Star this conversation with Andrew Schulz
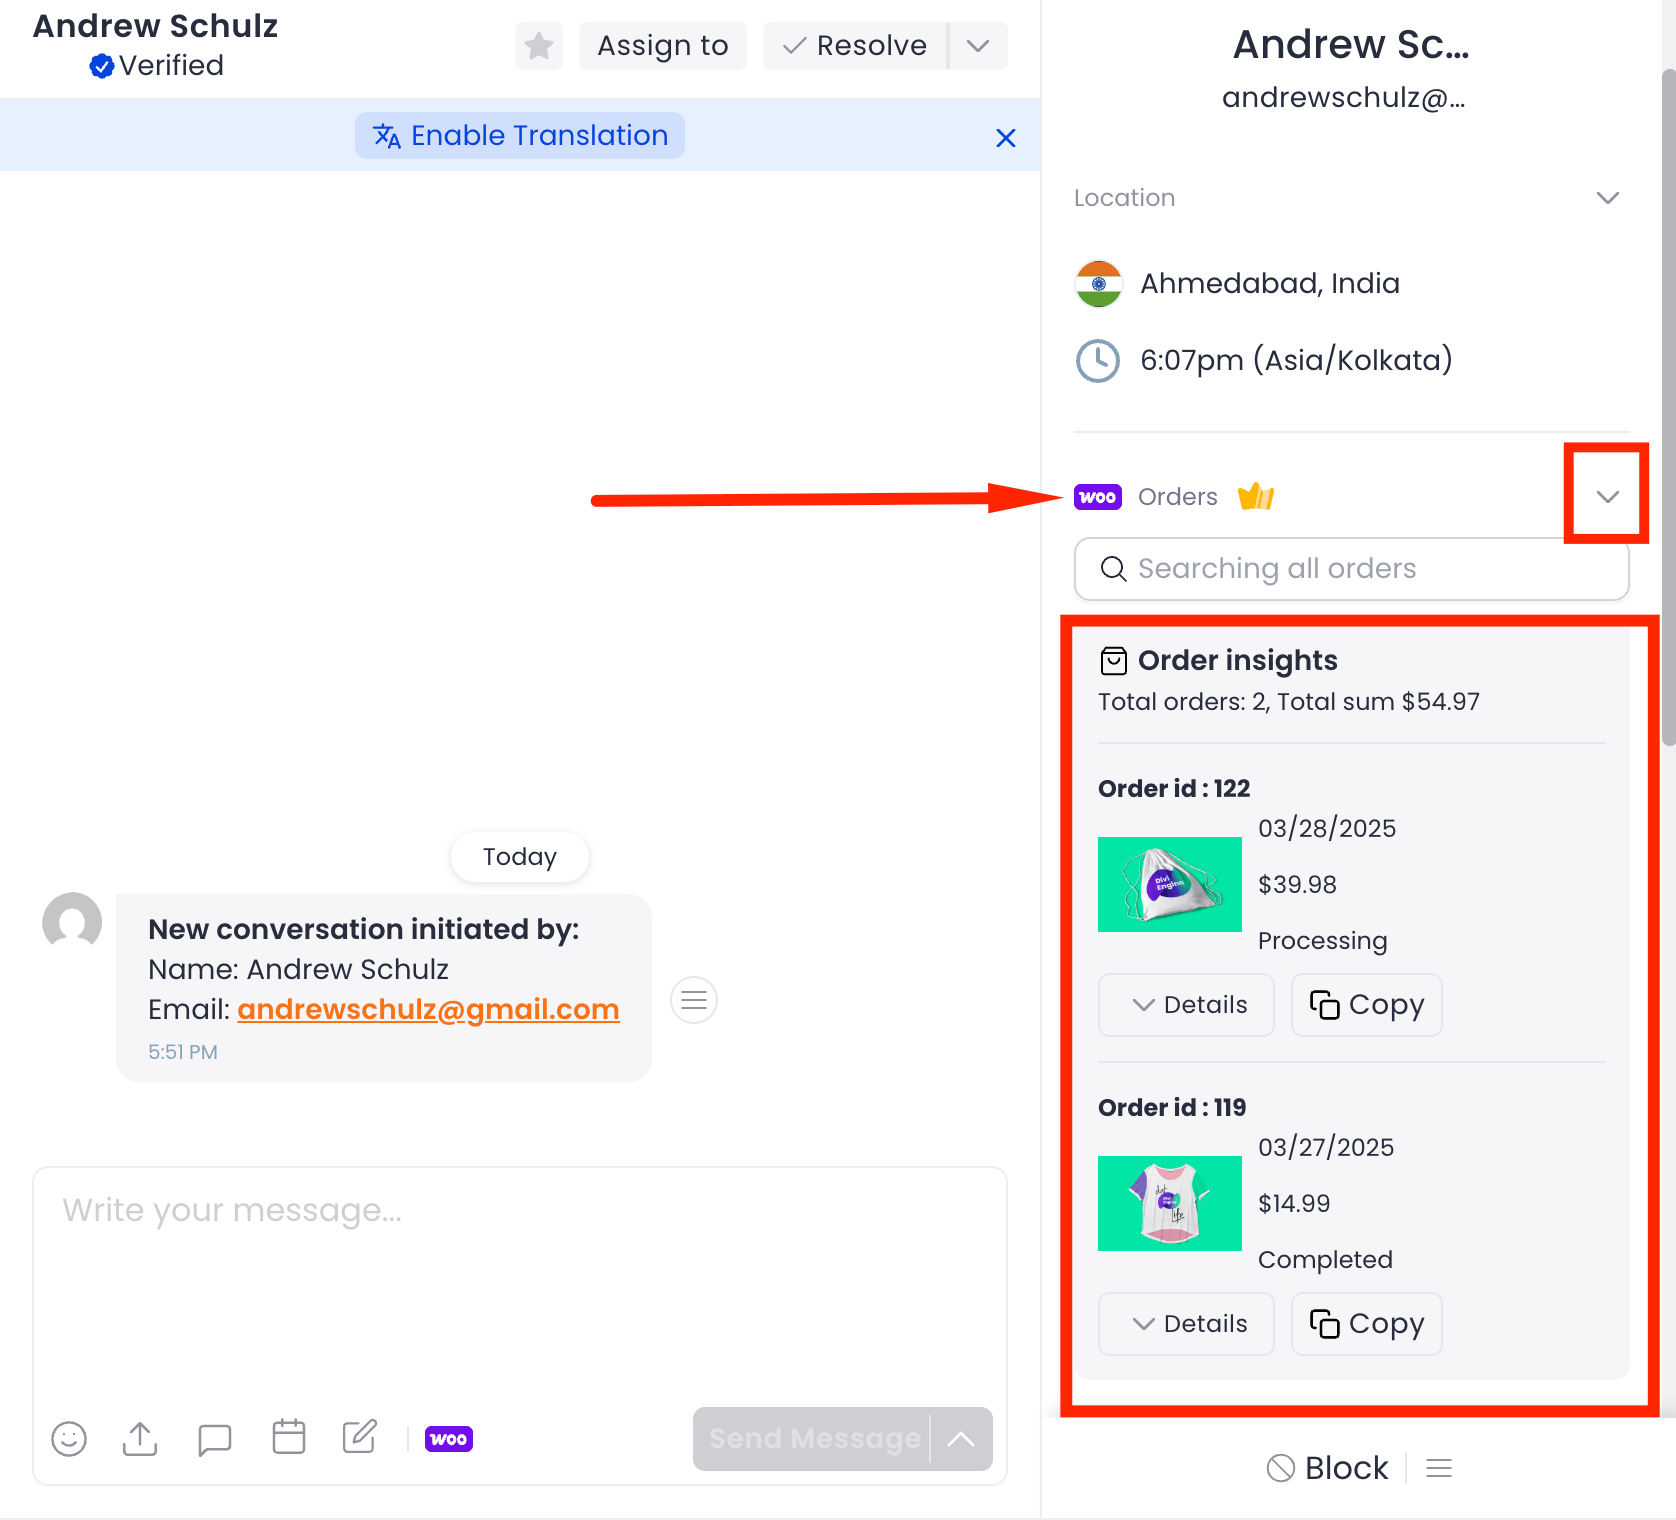This screenshot has width=1676, height=1520. 538,45
